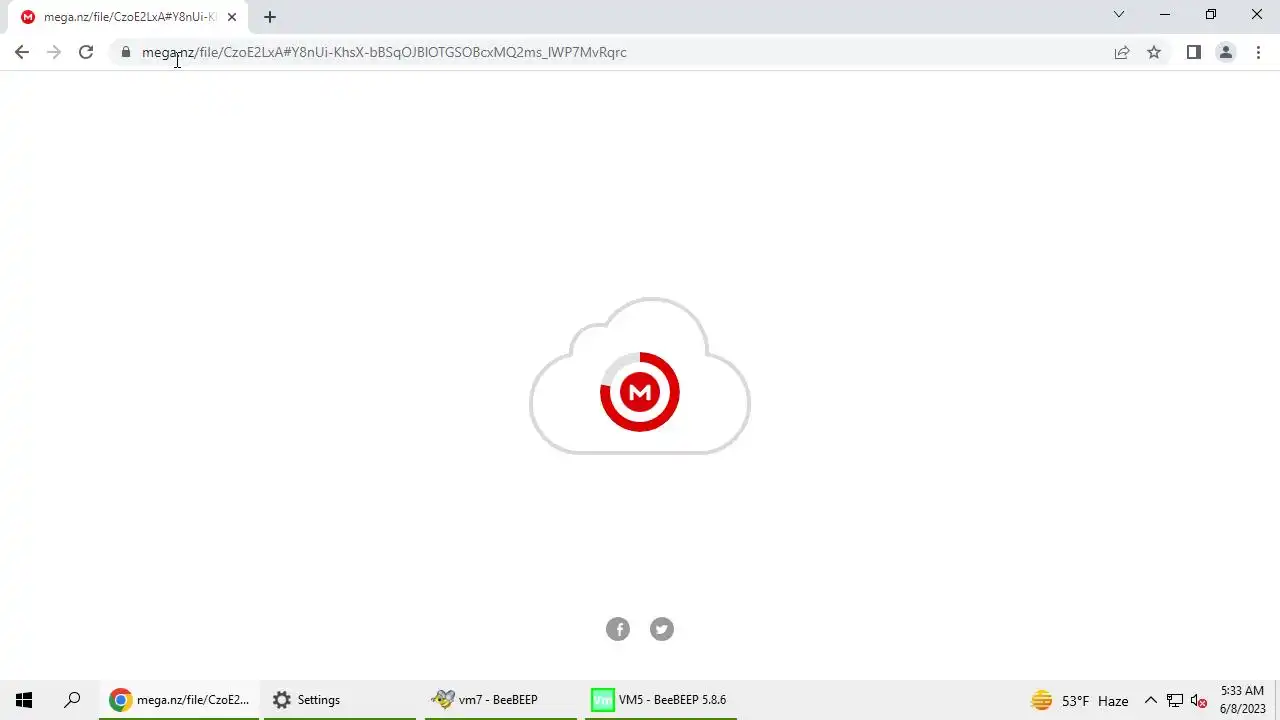Open network status tray icon
Viewport: 1280px width, 720px height.
1175,700
